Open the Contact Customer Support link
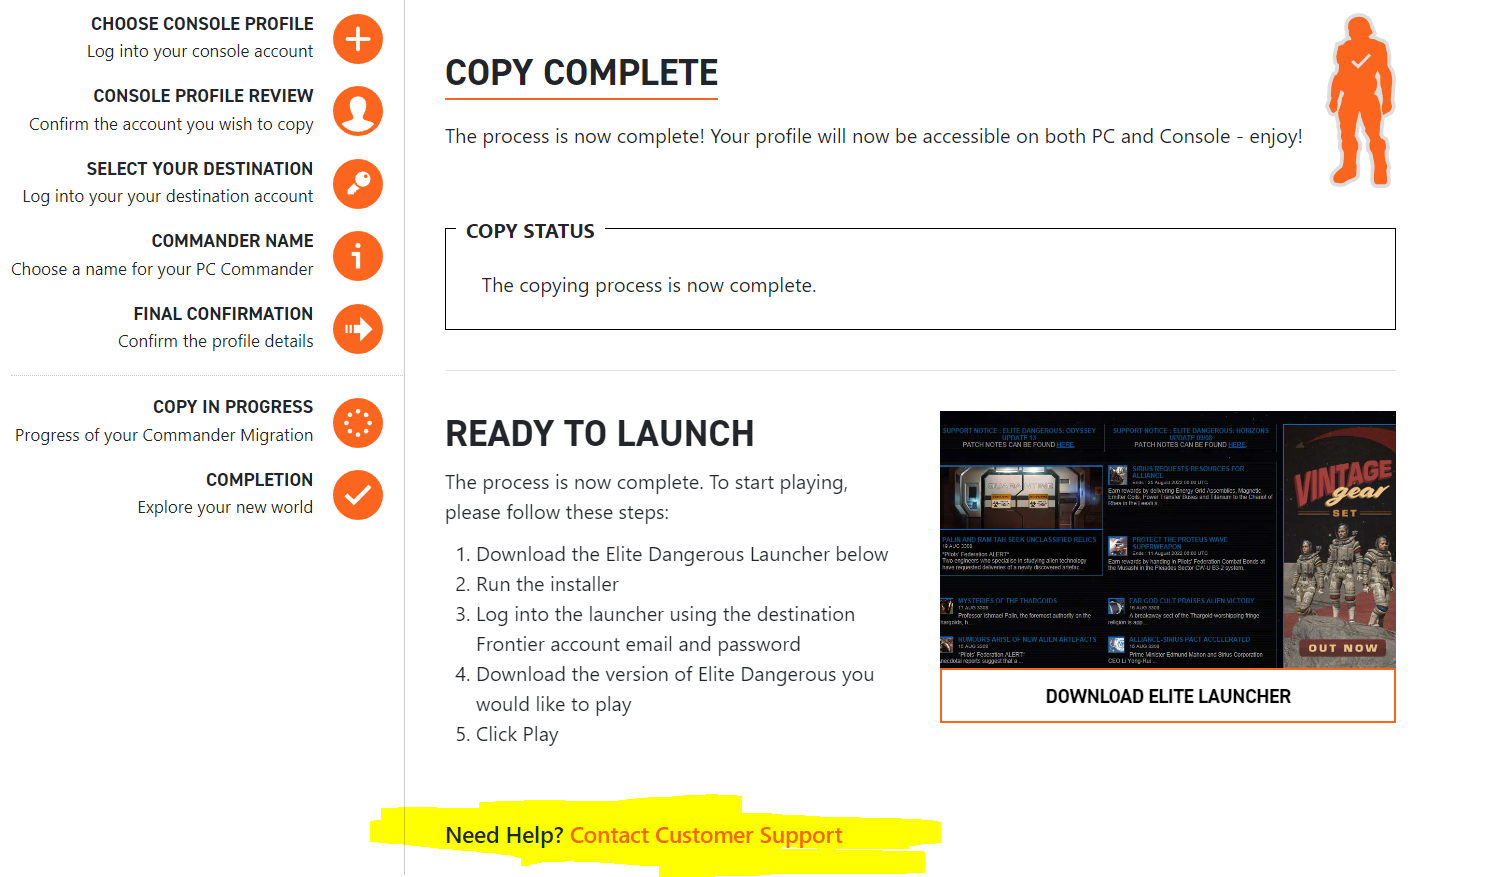The width and height of the screenshot is (1498, 877). [x=706, y=835]
